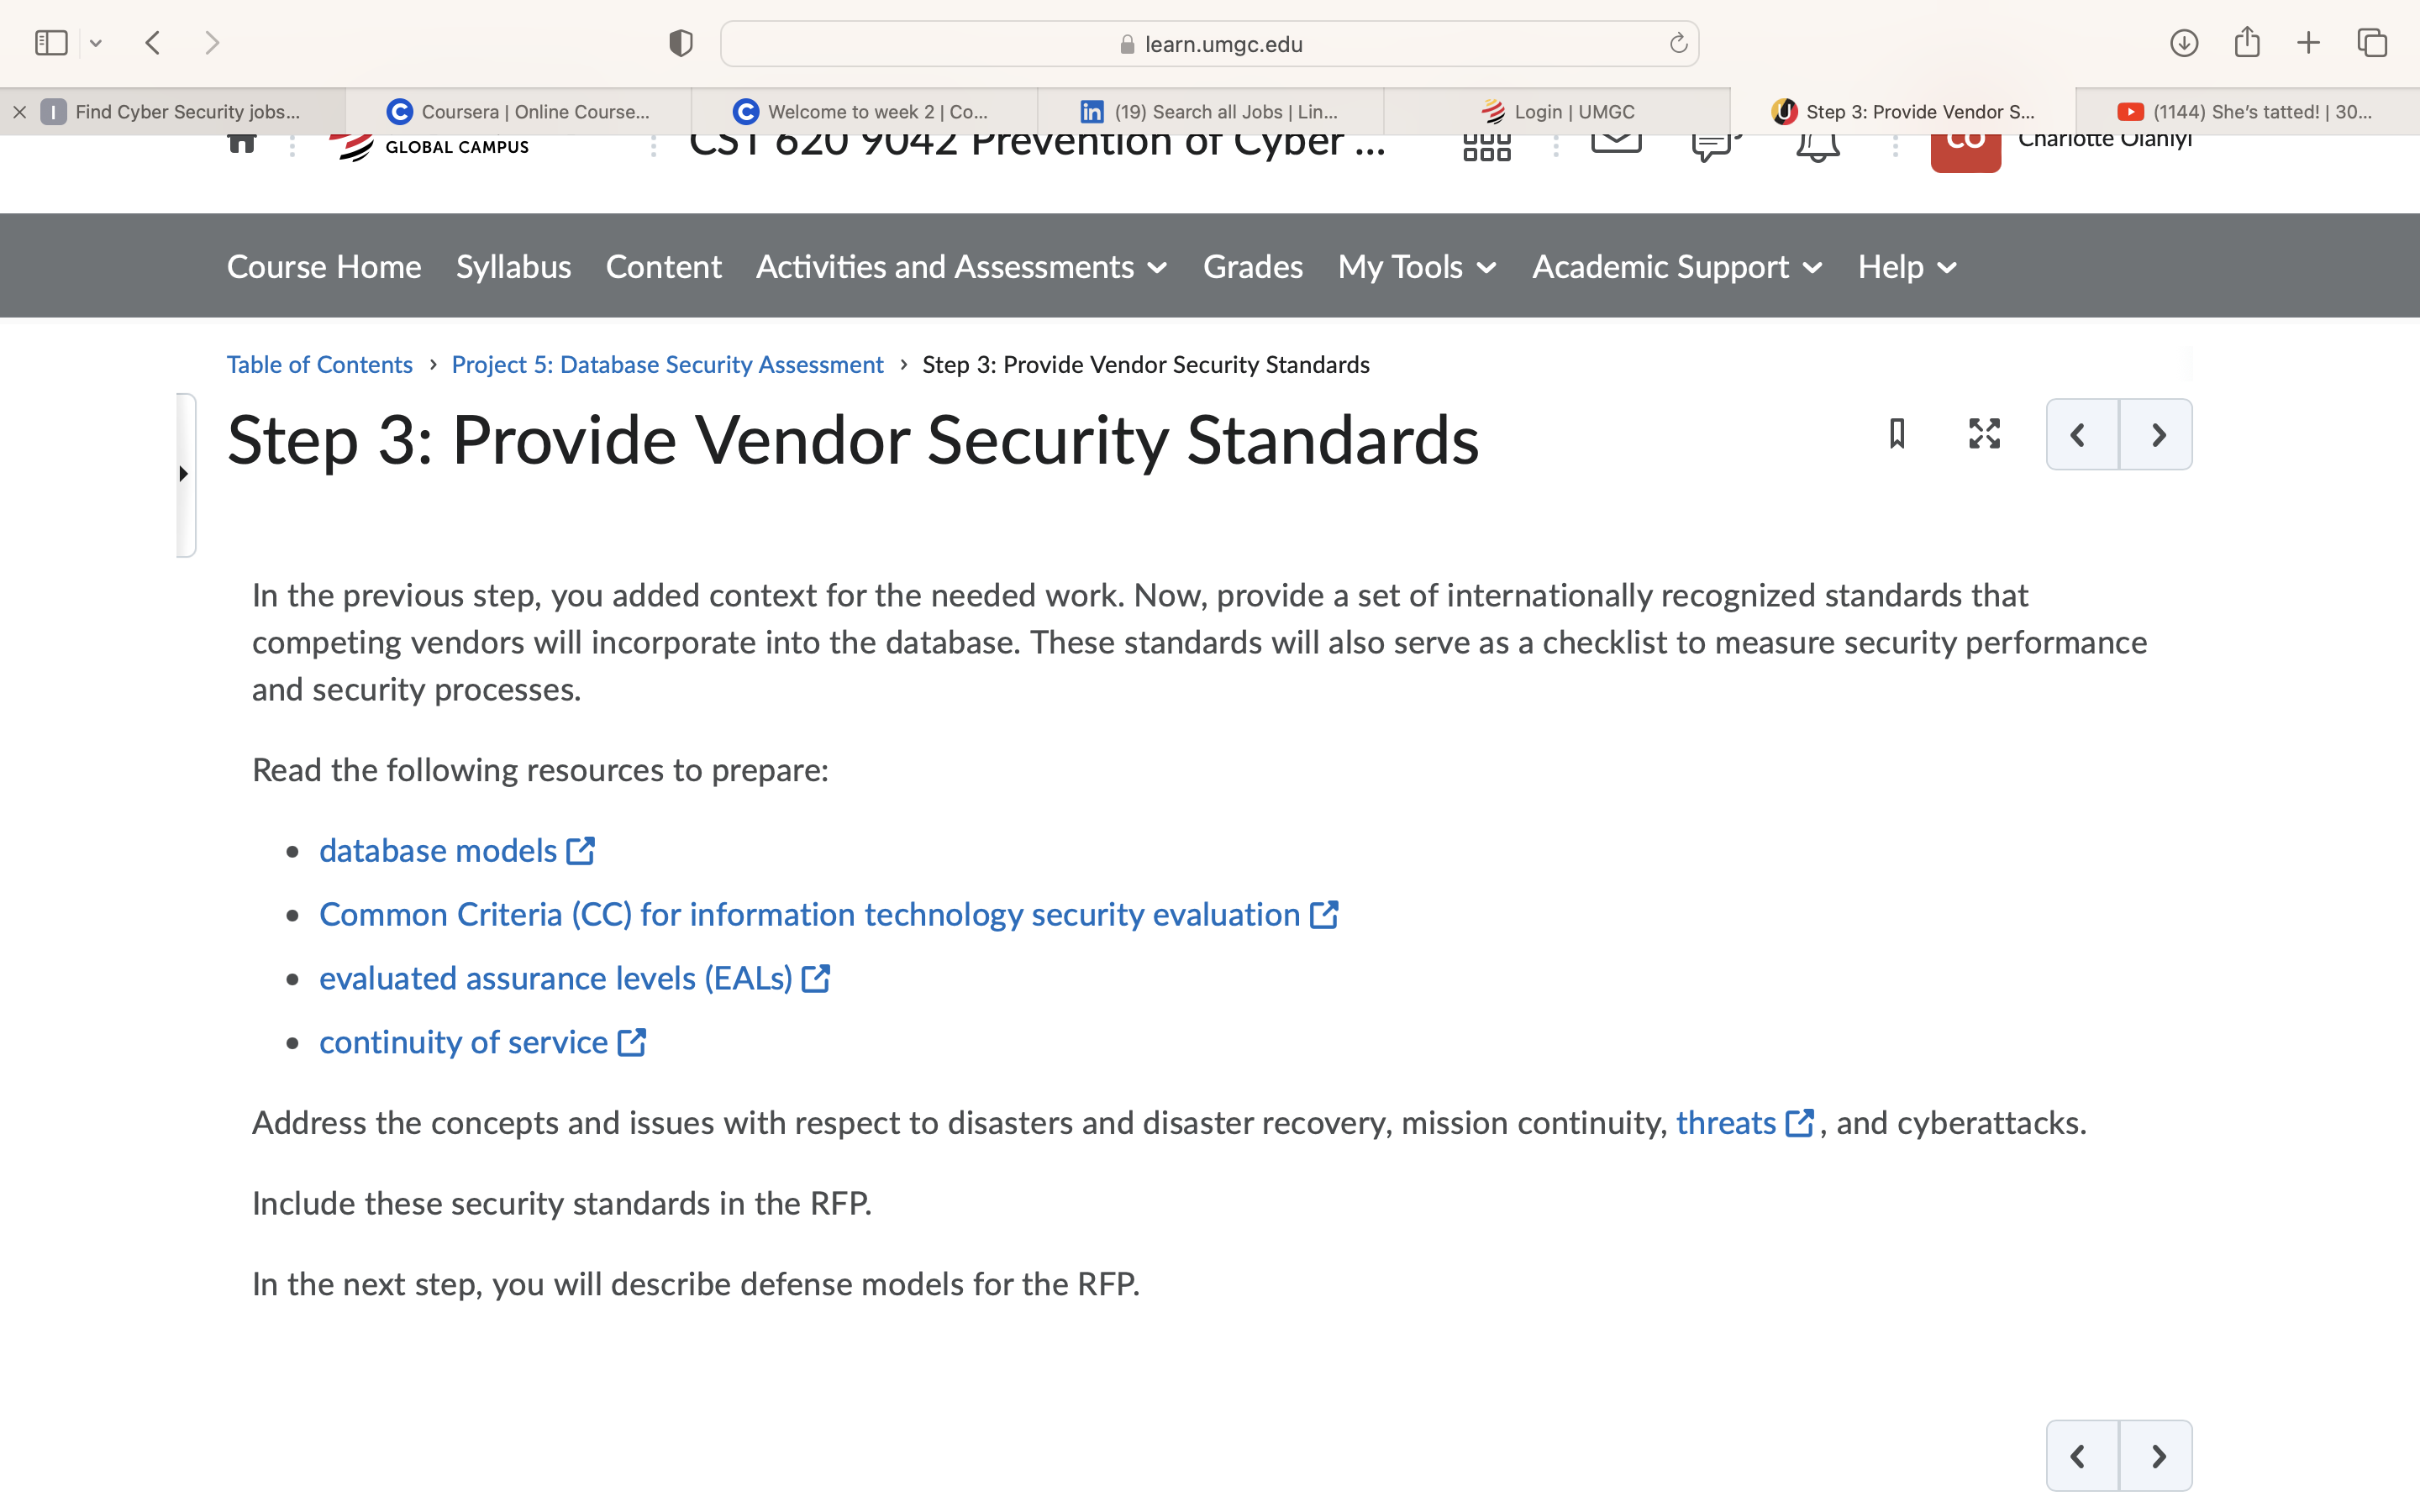
Task: Expand the collapsed side panel arrow
Action: coord(184,474)
